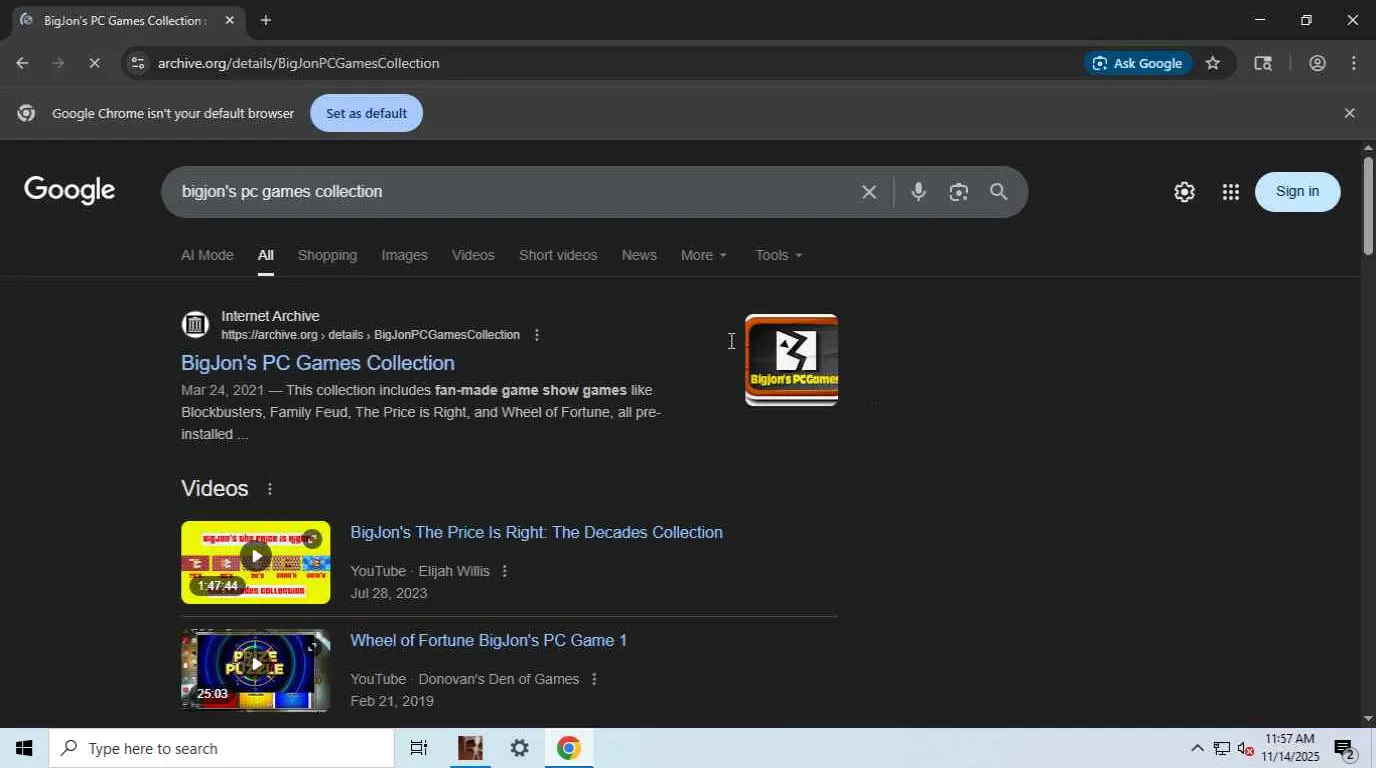The width and height of the screenshot is (1376, 768).
Task: Open options for Internet Archive result
Action: pyautogui.click(x=537, y=335)
